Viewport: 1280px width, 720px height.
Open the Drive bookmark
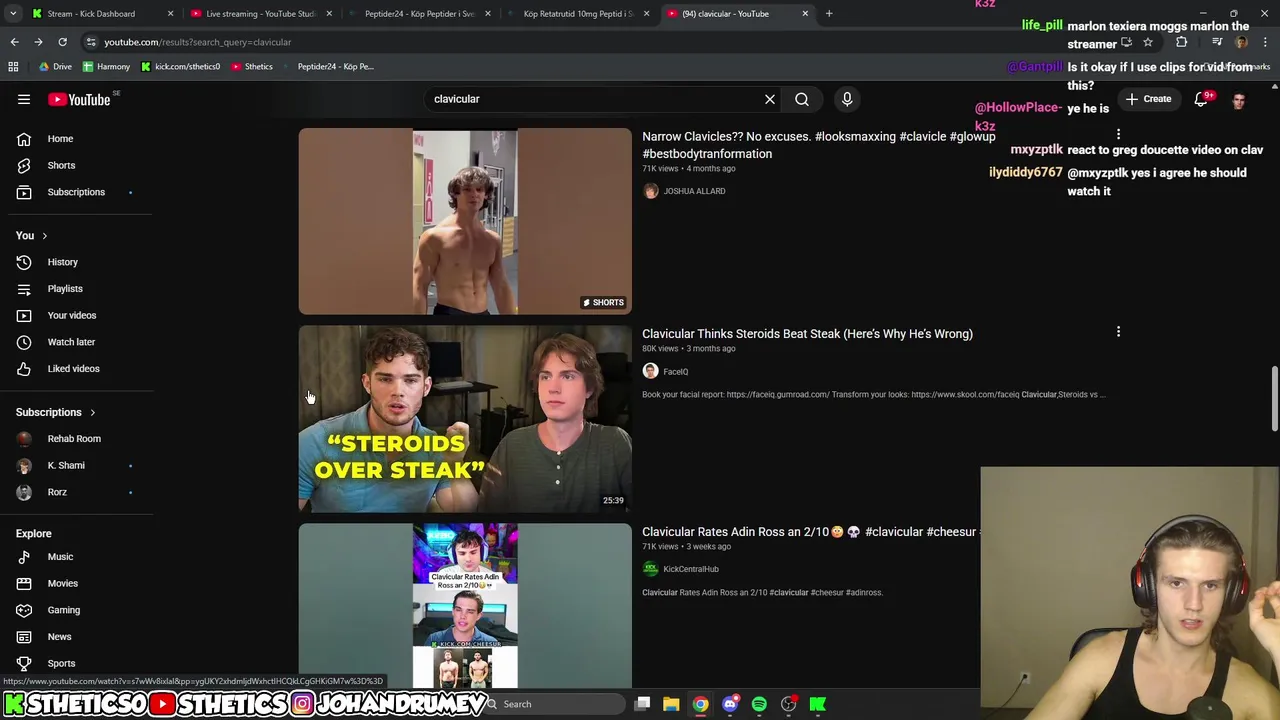(55, 67)
